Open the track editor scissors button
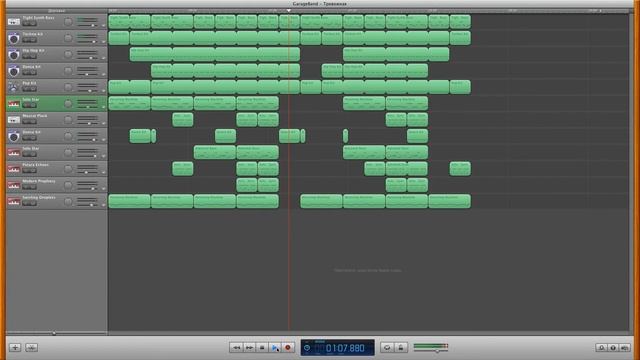The image size is (640, 360). tap(31, 347)
